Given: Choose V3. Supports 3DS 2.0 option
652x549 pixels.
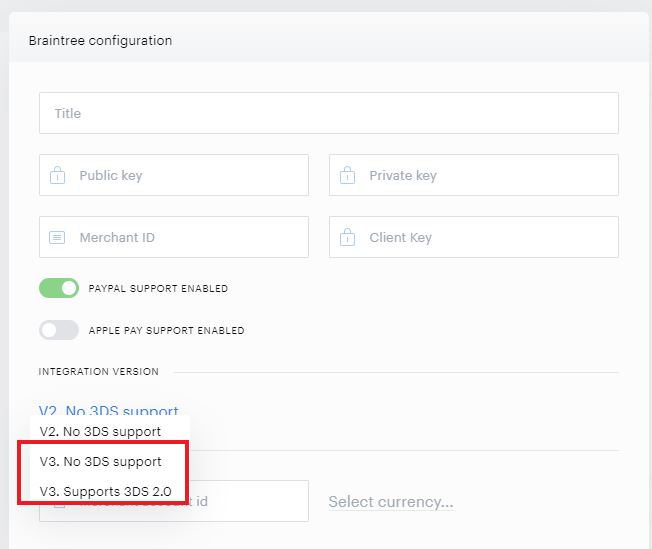Looking at the screenshot, I should 106,492.
